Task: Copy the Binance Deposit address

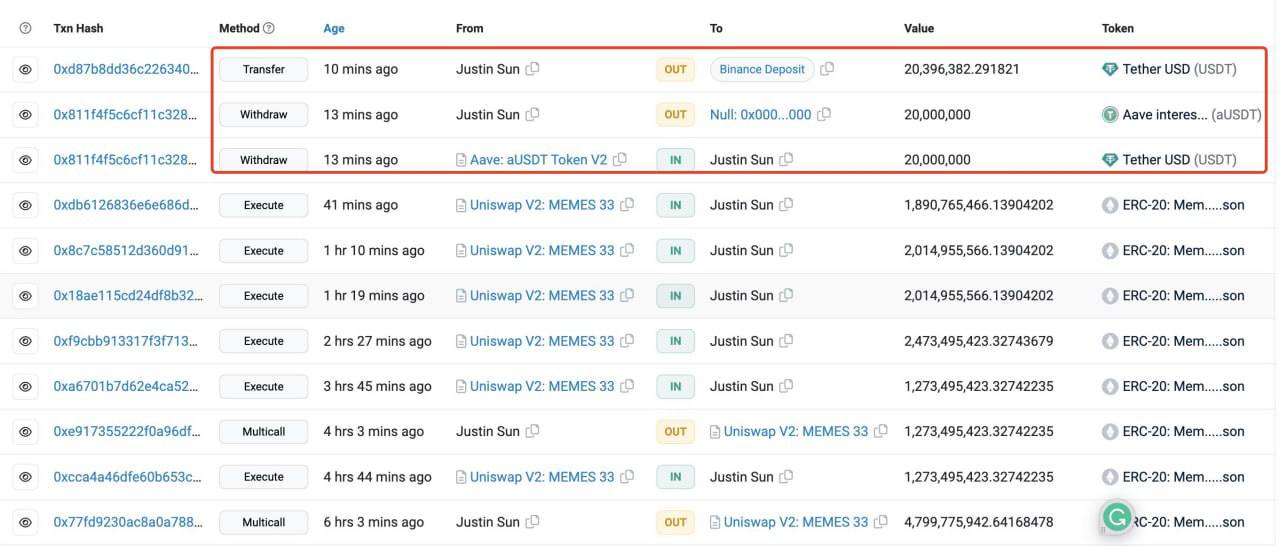Action: tap(827, 69)
